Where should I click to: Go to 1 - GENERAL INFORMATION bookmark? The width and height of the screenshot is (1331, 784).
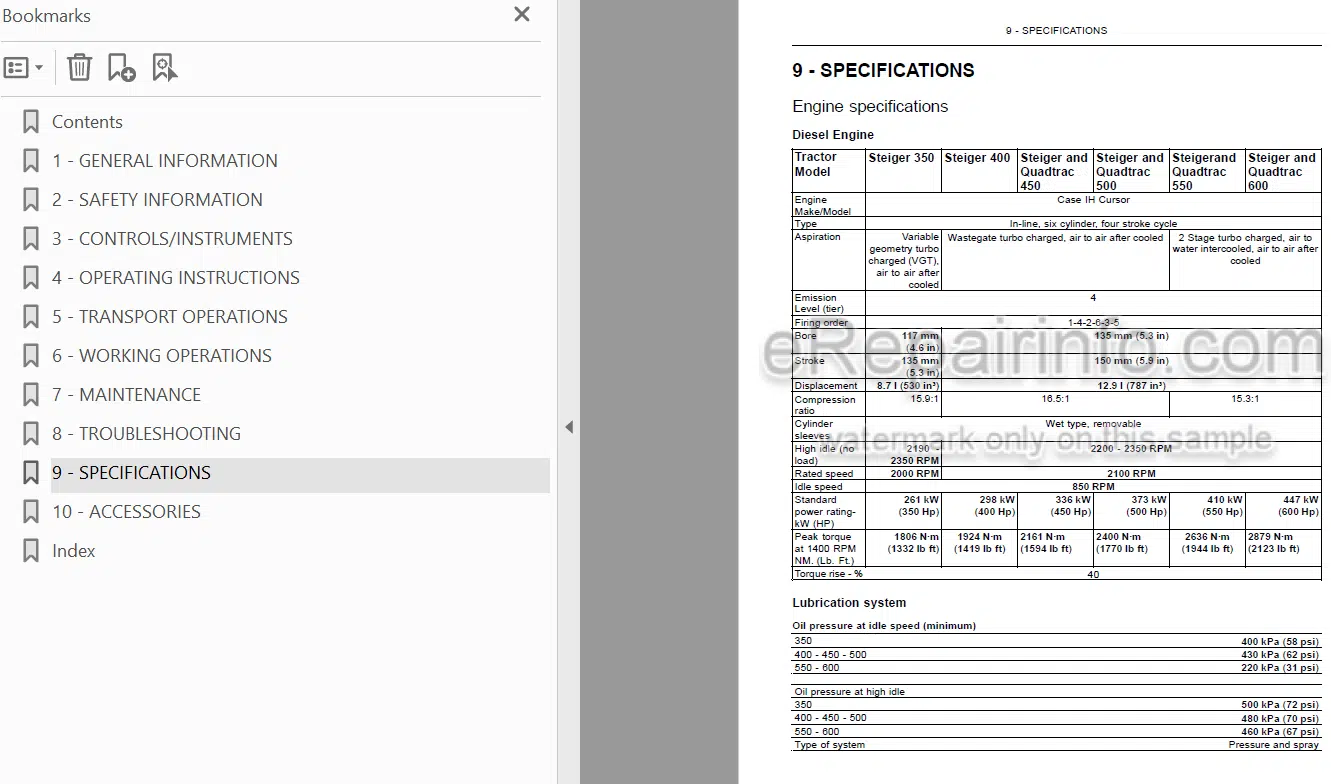pyautogui.click(x=165, y=161)
